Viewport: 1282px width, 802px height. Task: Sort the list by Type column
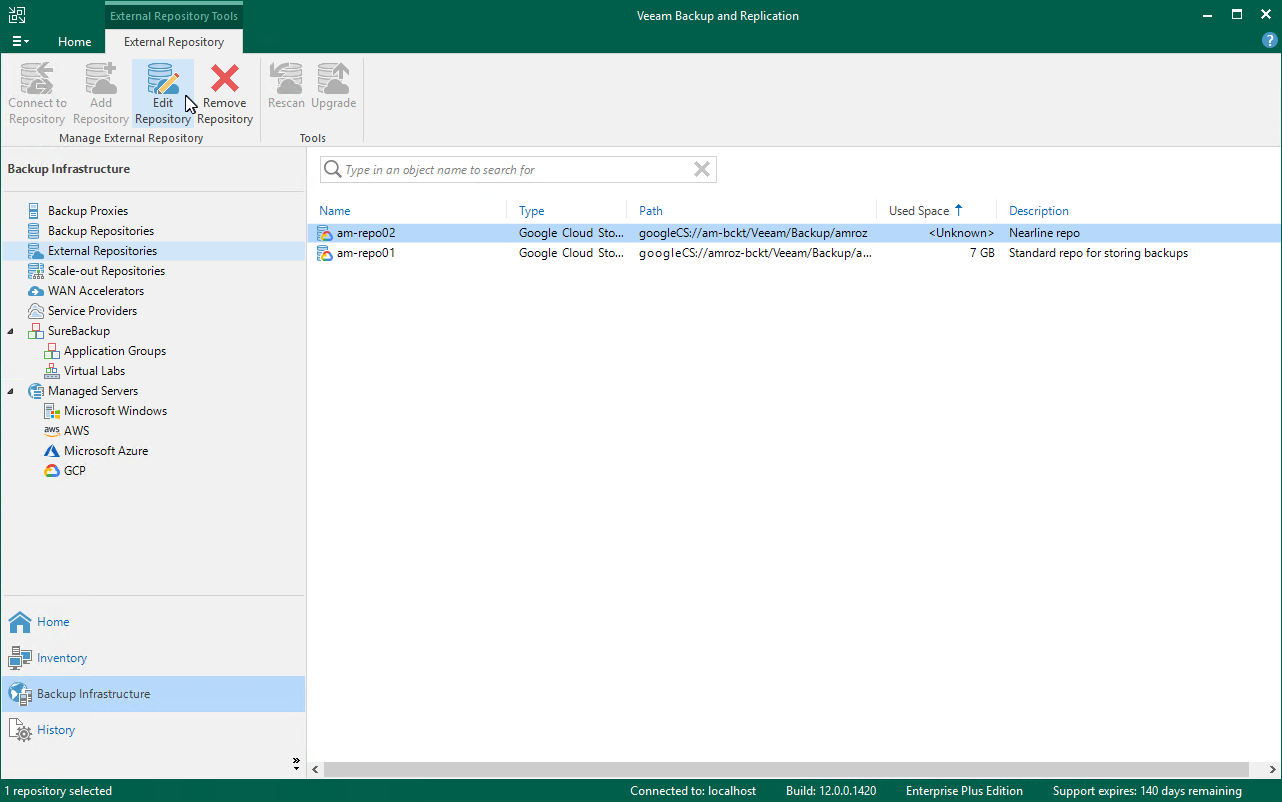(x=531, y=211)
